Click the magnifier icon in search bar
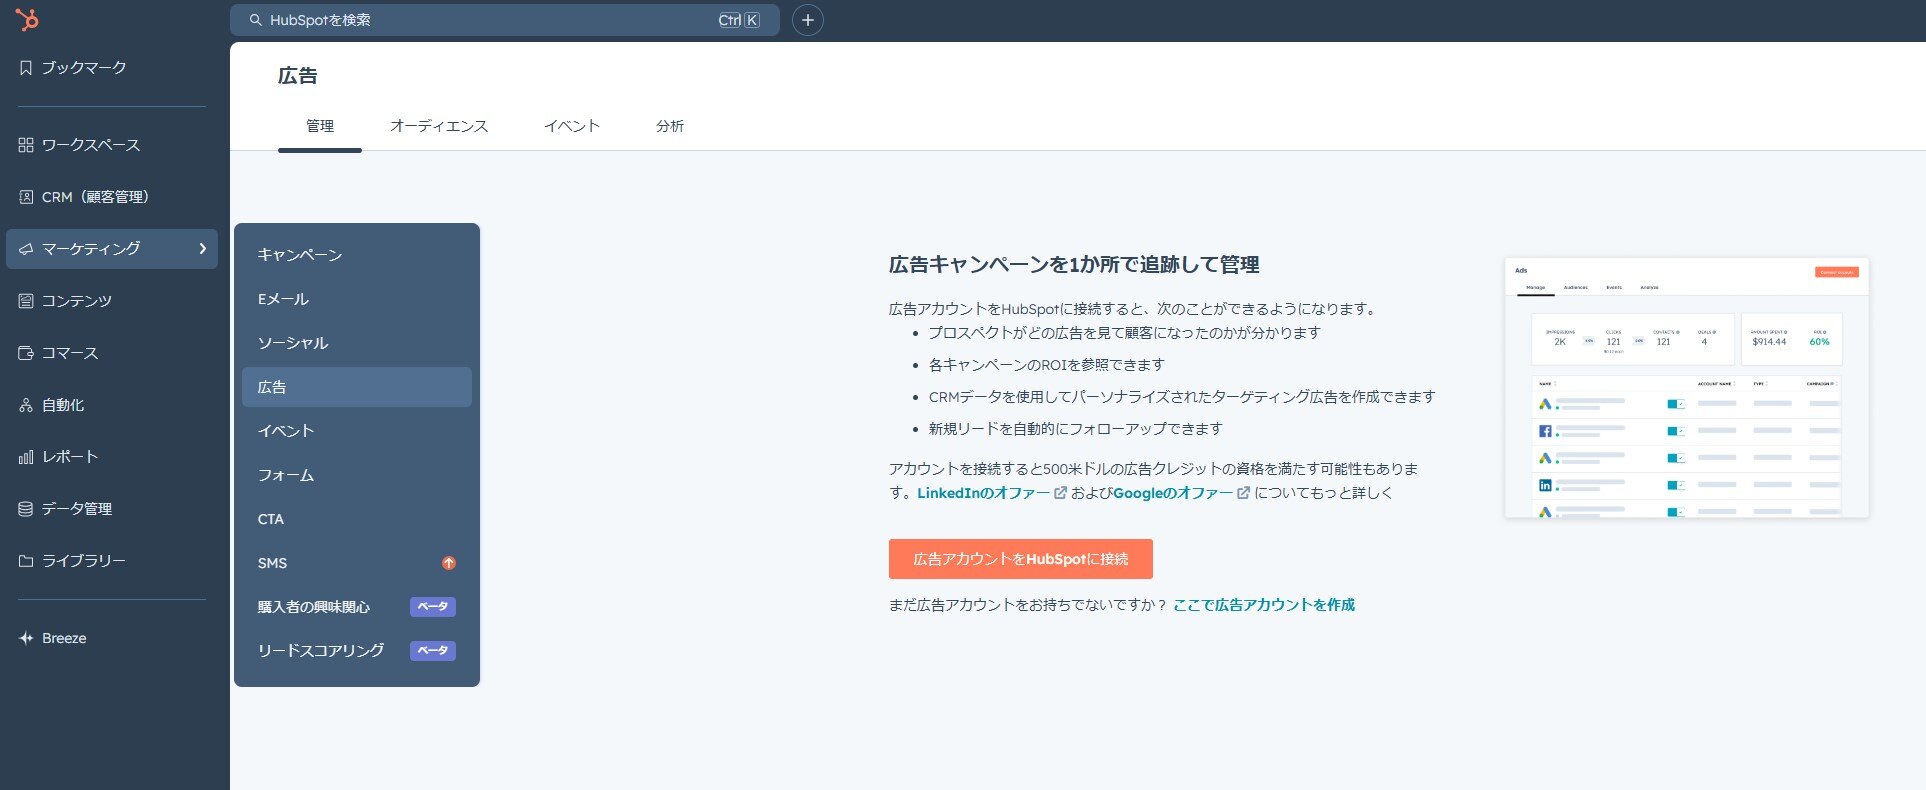This screenshot has height=790, width=1926. [x=256, y=20]
